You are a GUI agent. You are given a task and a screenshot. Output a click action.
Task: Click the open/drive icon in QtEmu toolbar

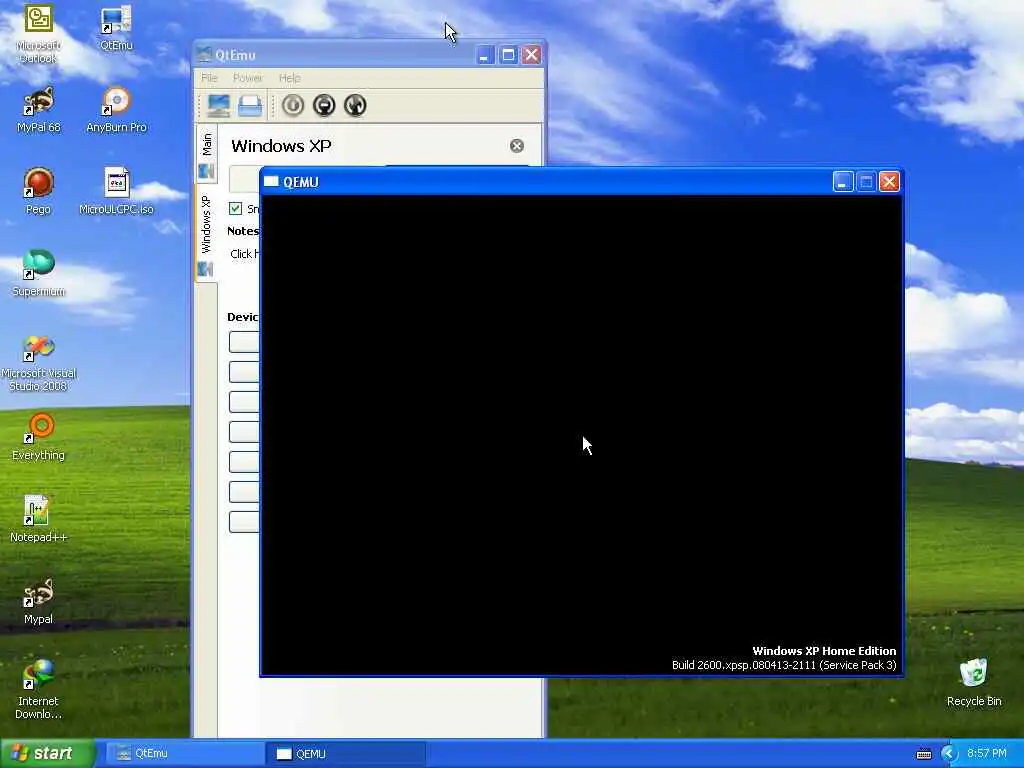pos(250,105)
